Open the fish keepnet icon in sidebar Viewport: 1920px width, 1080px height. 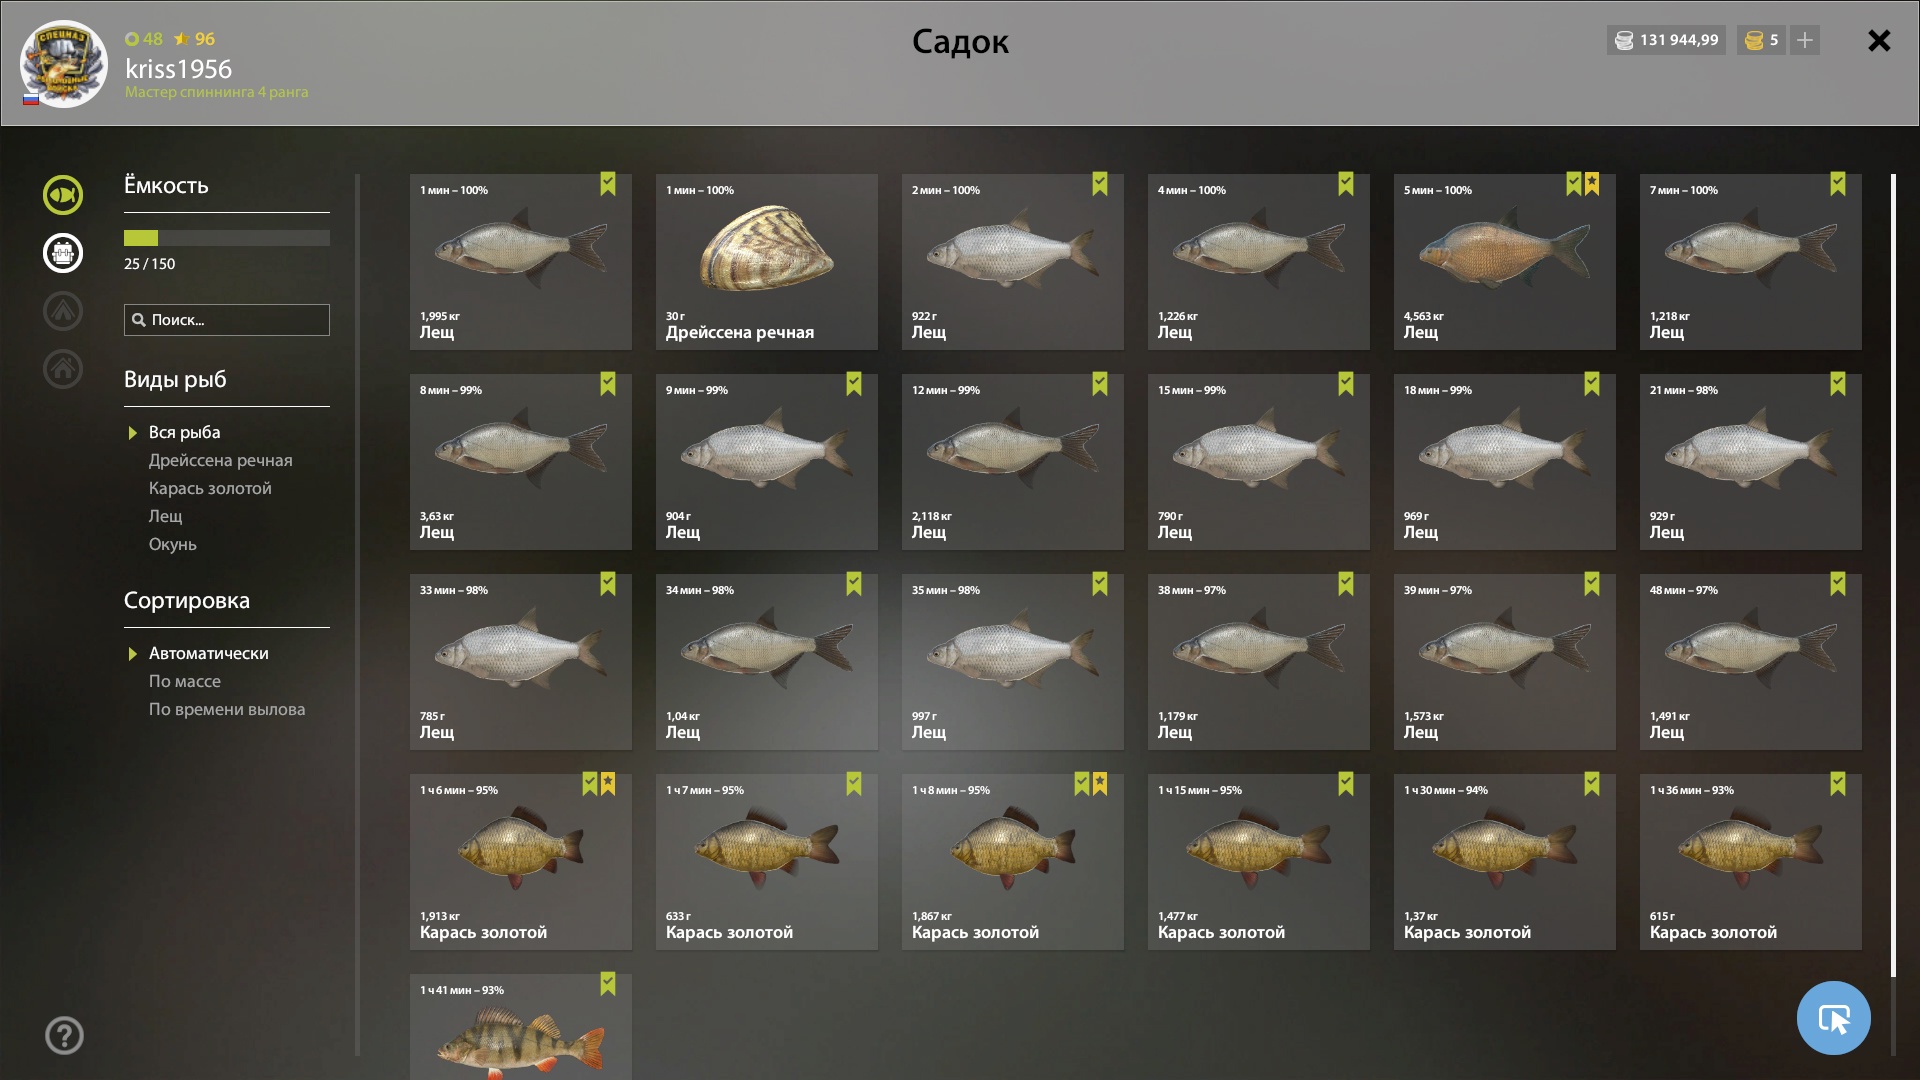tap(63, 195)
